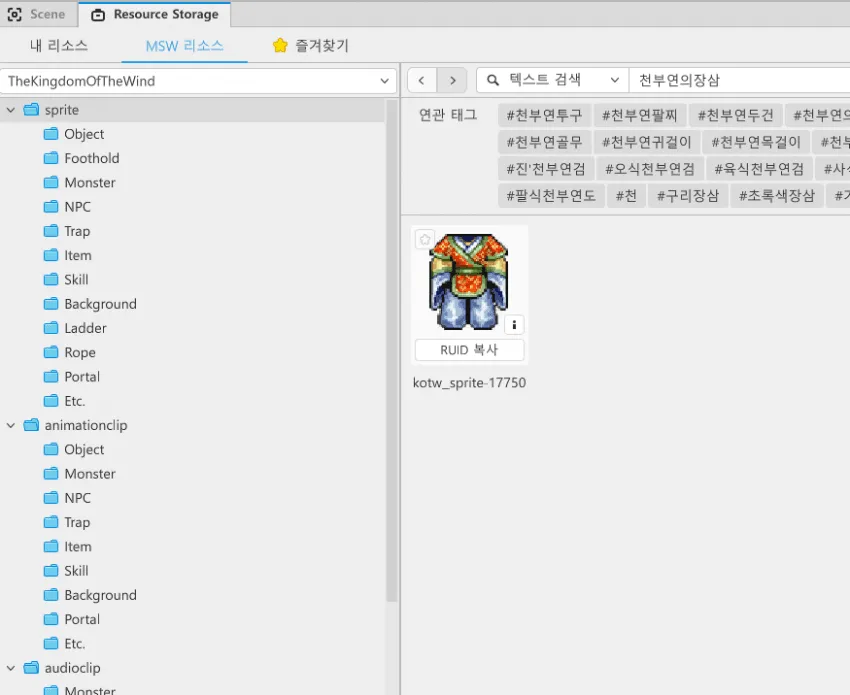Switch to the 내 리소스 tab

(x=59, y=46)
